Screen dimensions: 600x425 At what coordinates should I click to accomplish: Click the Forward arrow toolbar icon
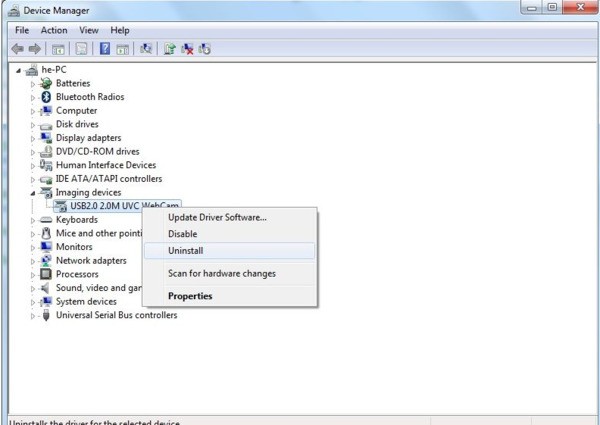pyautogui.click(x=35, y=49)
